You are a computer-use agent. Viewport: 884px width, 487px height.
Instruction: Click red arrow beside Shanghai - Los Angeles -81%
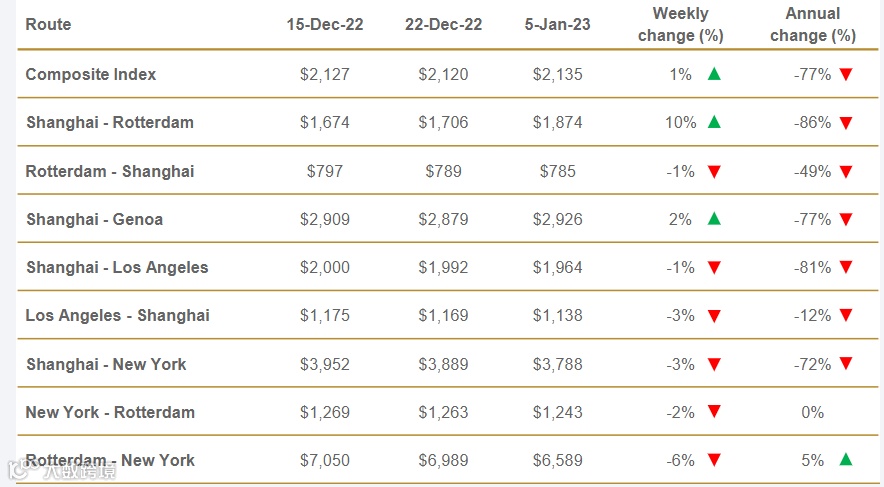click(846, 267)
